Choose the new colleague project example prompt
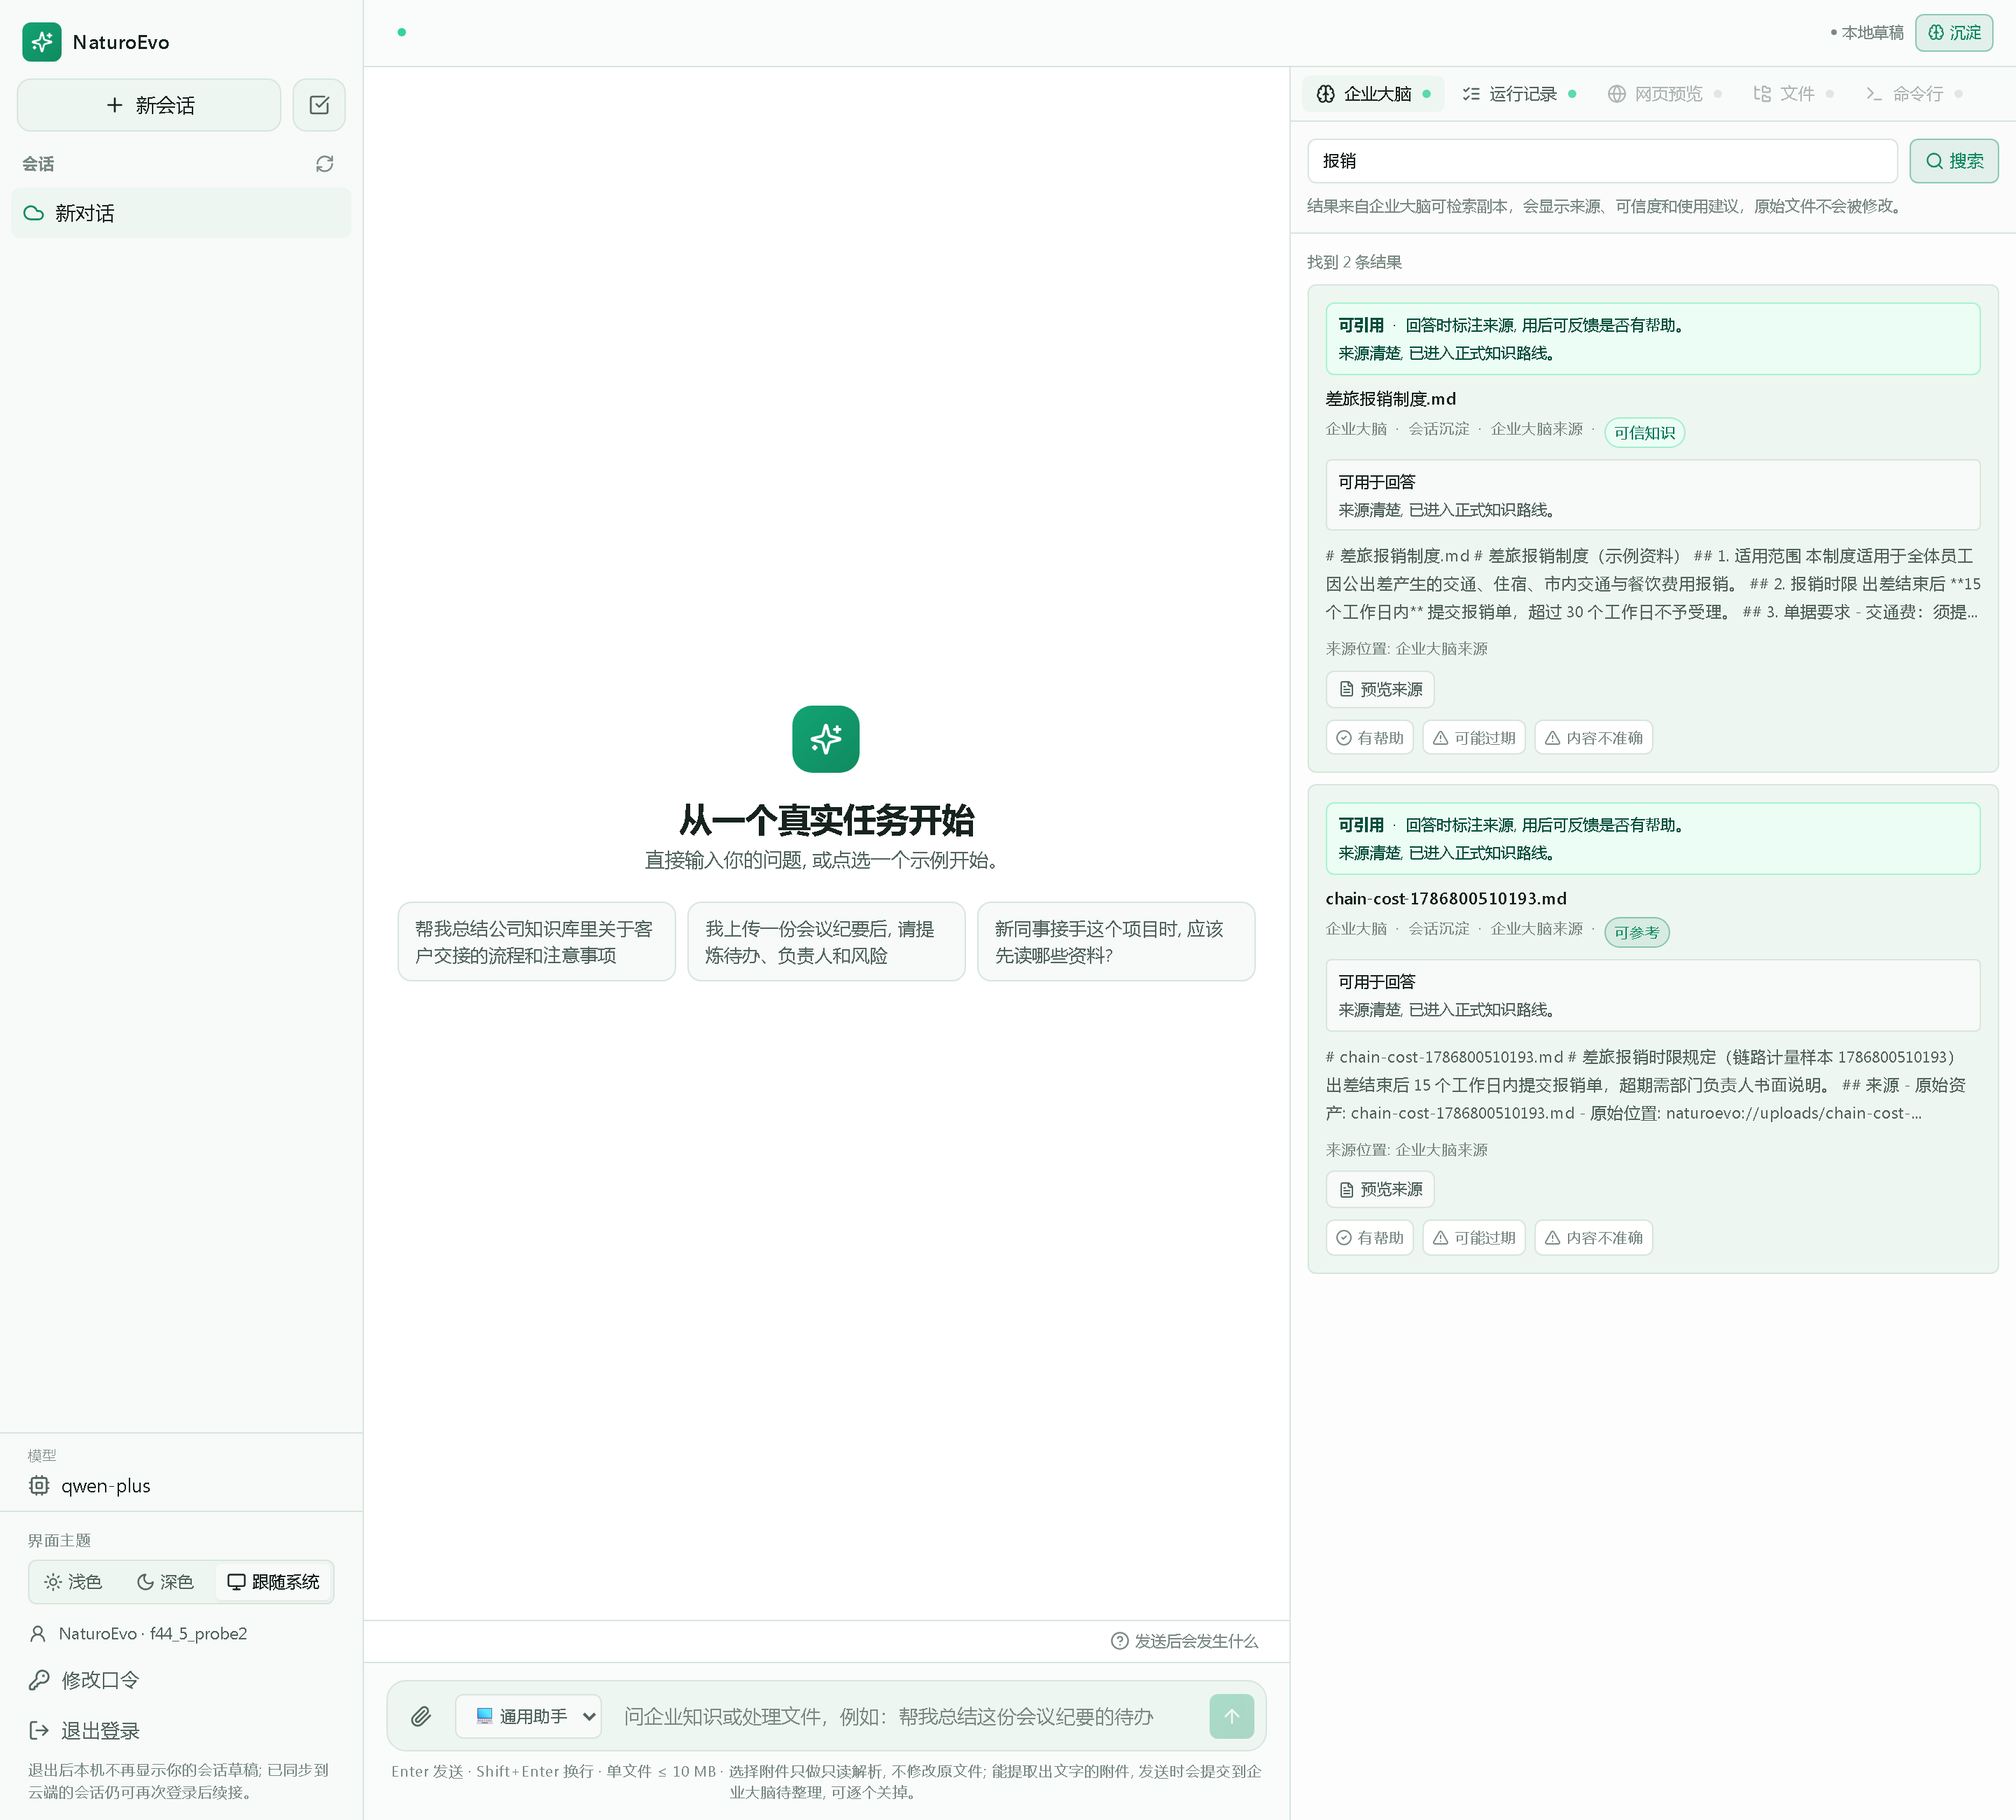Viewport: 2016px width, 1820px height. point(1116,942)
